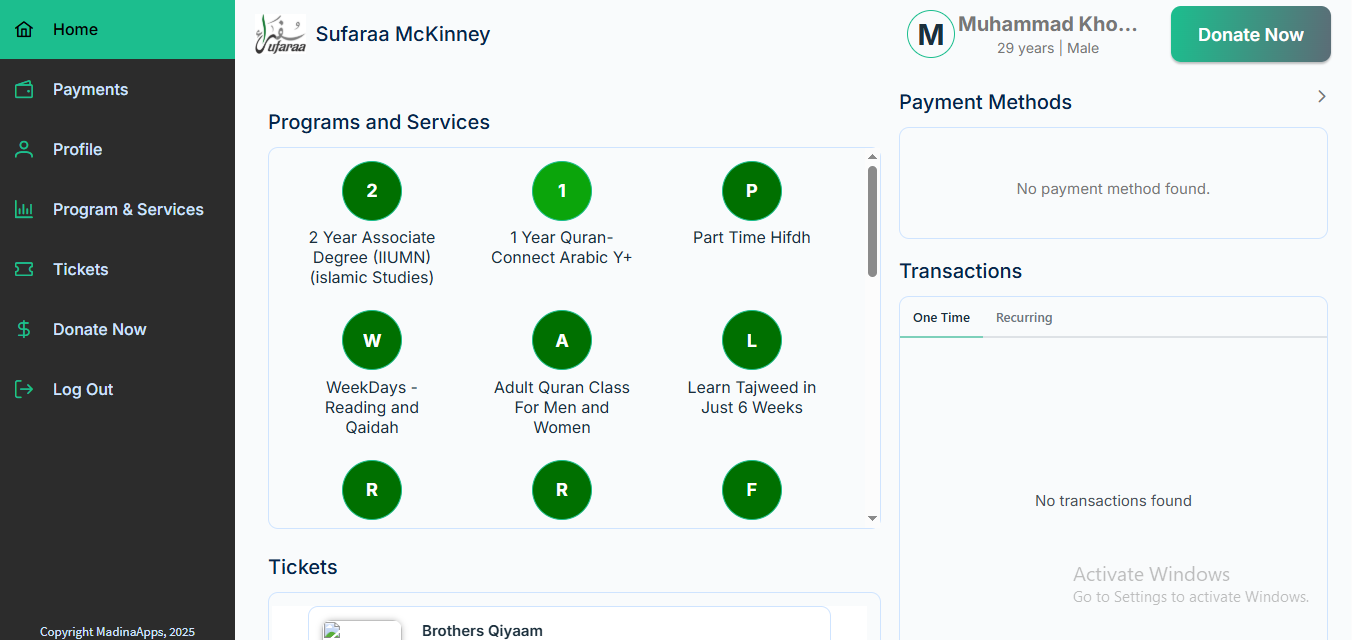Open the 2 Year Associate Degree program circle
This screenshot has height=640, width=1352.
(372, 191)
